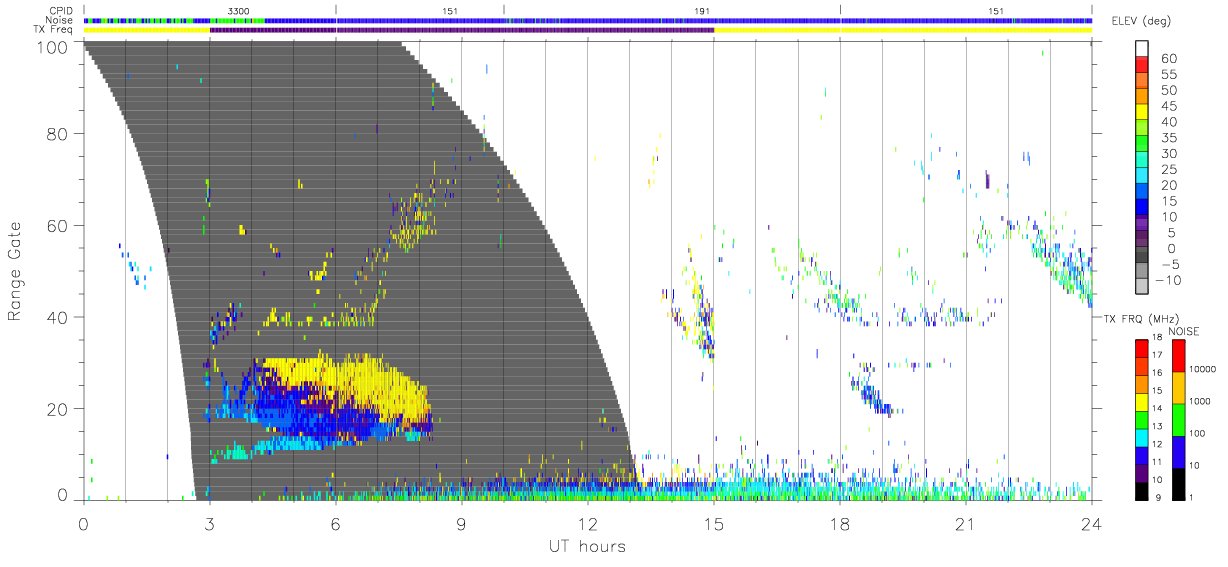
Task: Select the 'TX Freq' row label
Action: pos(55,30)
